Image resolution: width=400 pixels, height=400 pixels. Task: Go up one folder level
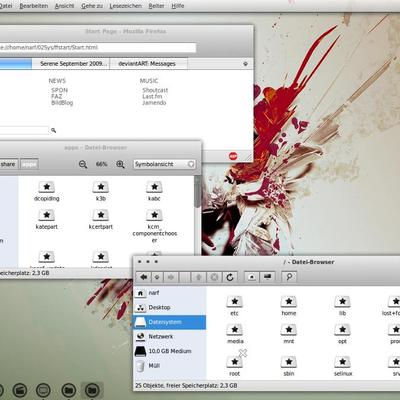(199, 277)
